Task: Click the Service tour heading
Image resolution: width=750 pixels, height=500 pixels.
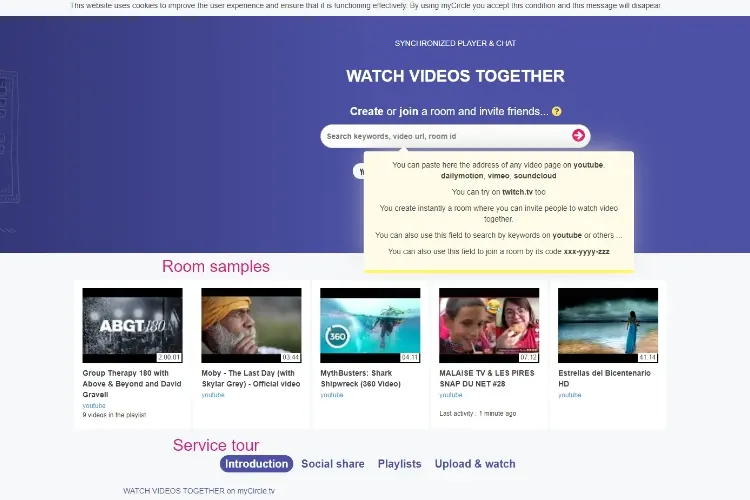Action: pos(216,445)
